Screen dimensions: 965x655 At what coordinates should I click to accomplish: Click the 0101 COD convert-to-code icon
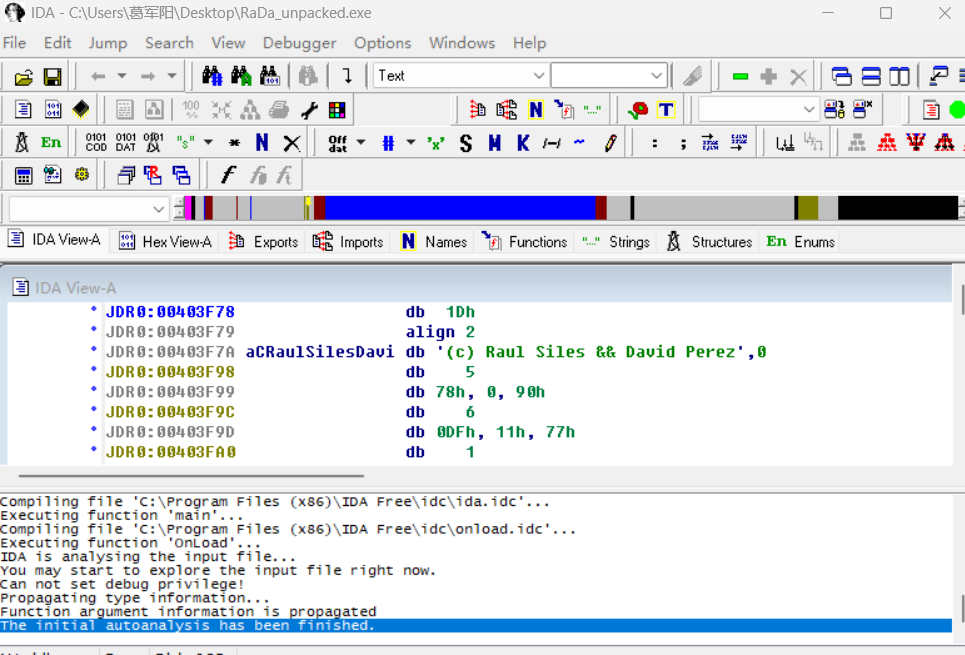[x=96, y=143]
